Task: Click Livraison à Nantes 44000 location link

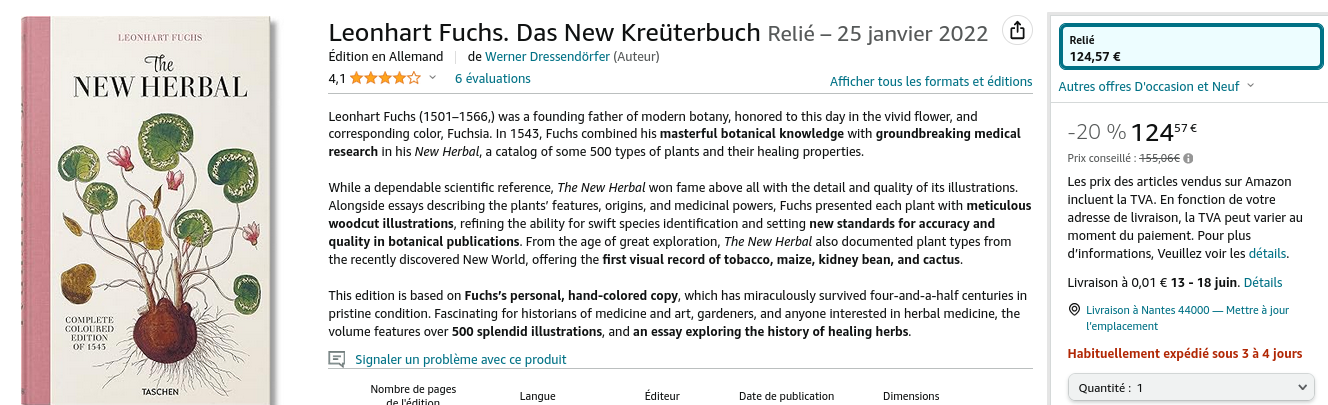Action: click(1147, 310)
